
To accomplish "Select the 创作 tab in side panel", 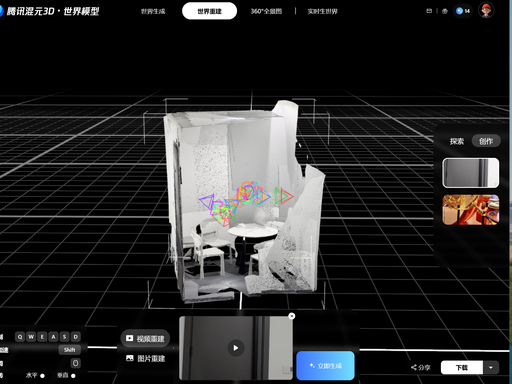I will (x=486, y=141).
